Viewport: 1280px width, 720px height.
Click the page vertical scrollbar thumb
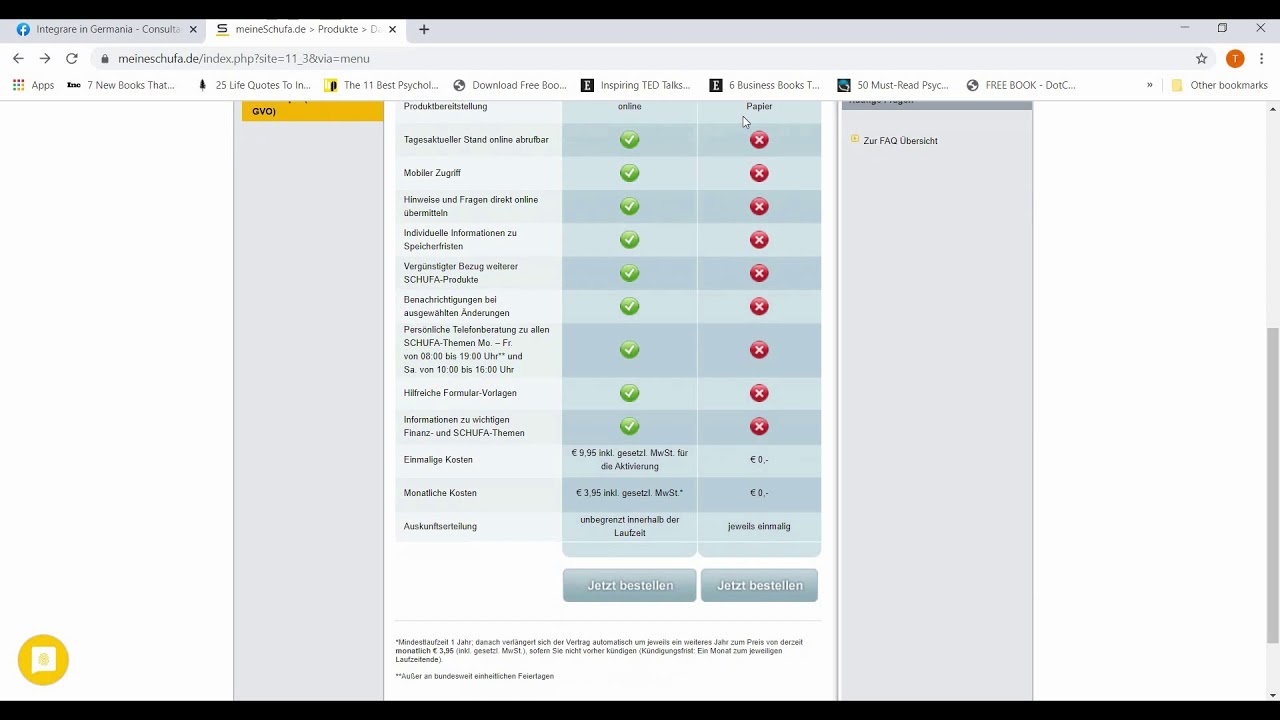[1272, 485]
